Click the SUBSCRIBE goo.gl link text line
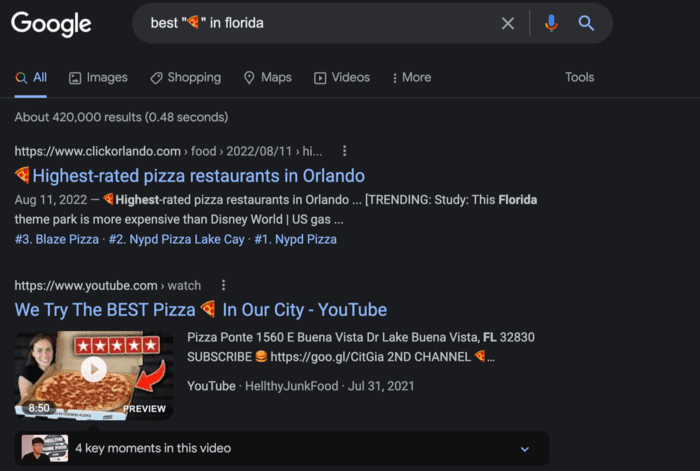This screenshot has height=471, width=700. 341,357
